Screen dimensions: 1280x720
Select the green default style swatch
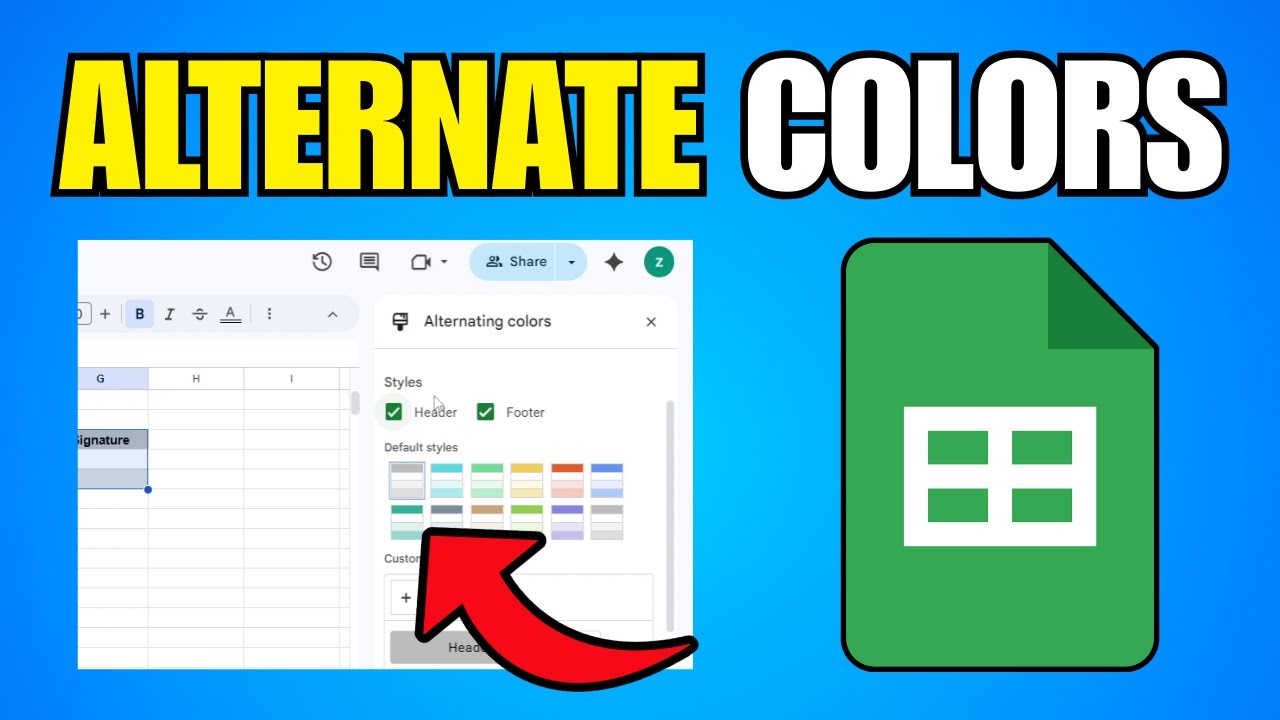(487, 480)
